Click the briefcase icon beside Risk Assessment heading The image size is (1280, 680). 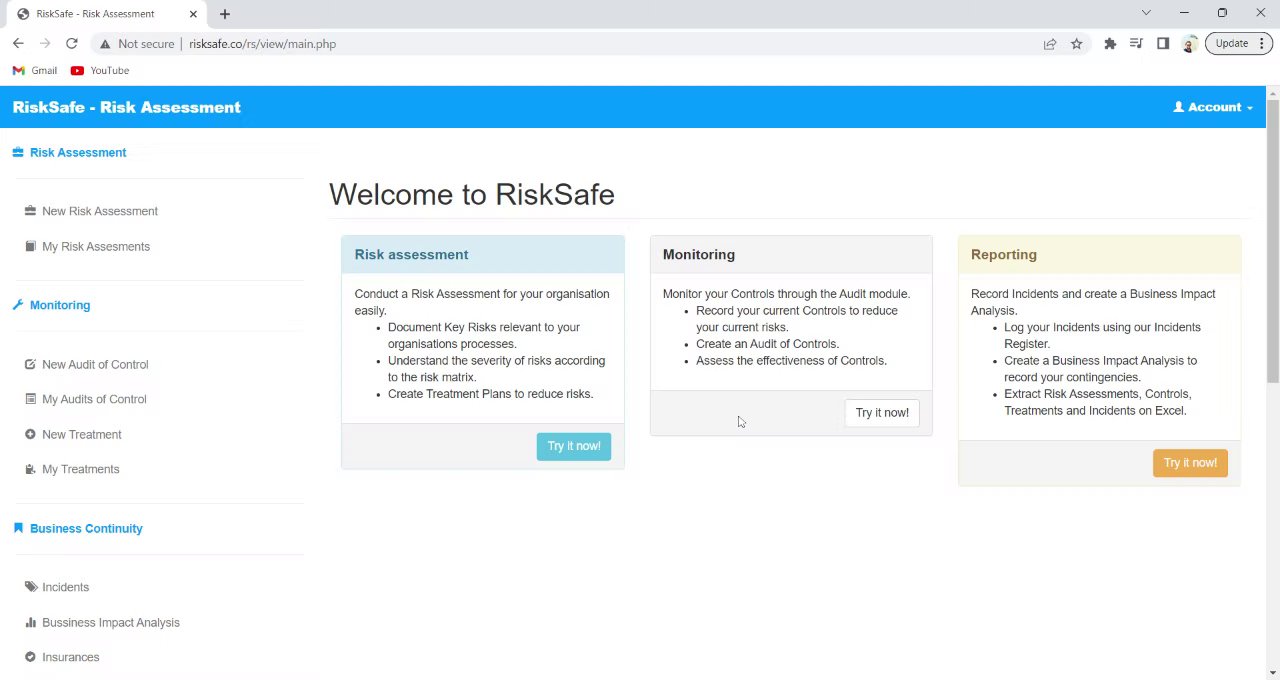click(18, 152)
